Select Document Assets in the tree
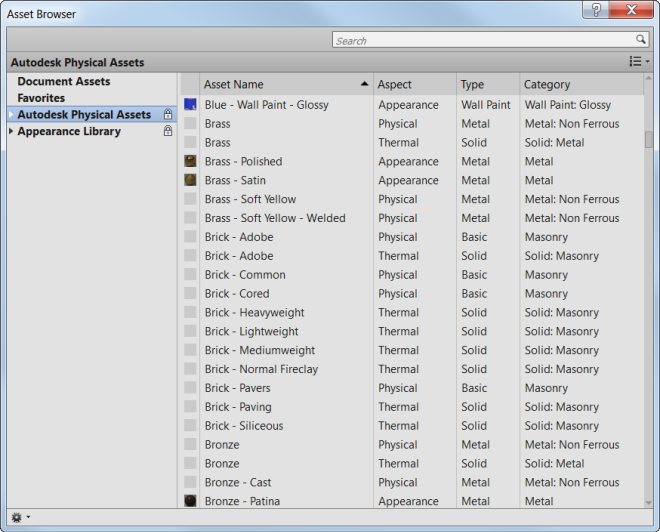The image size is (660, 532). (64, 81)
